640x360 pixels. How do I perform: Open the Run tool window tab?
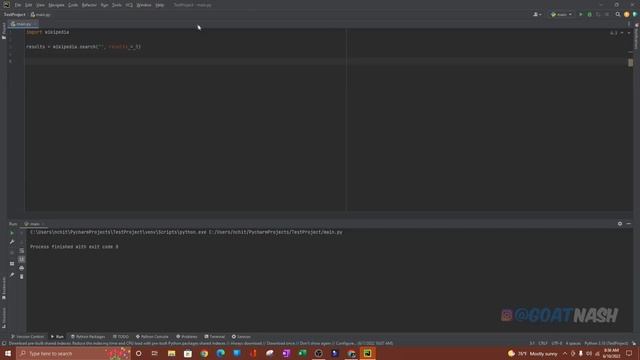(57, 337)
